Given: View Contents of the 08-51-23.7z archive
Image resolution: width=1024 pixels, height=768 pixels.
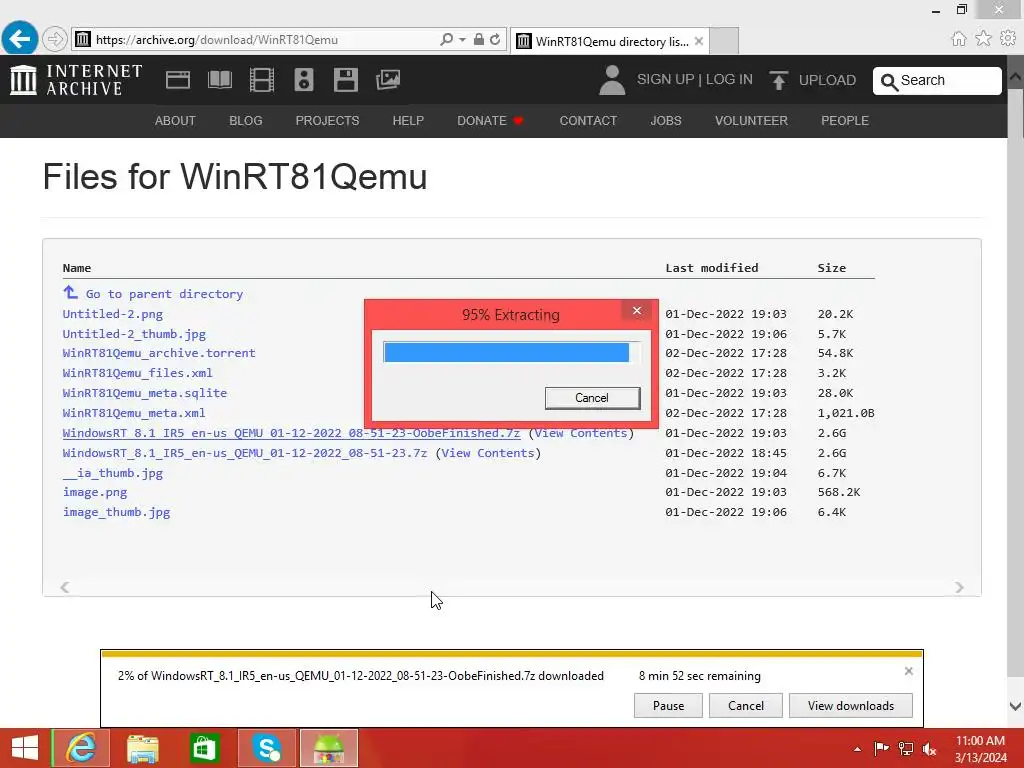Looking at the screenshot, I should tap(488, 453).
